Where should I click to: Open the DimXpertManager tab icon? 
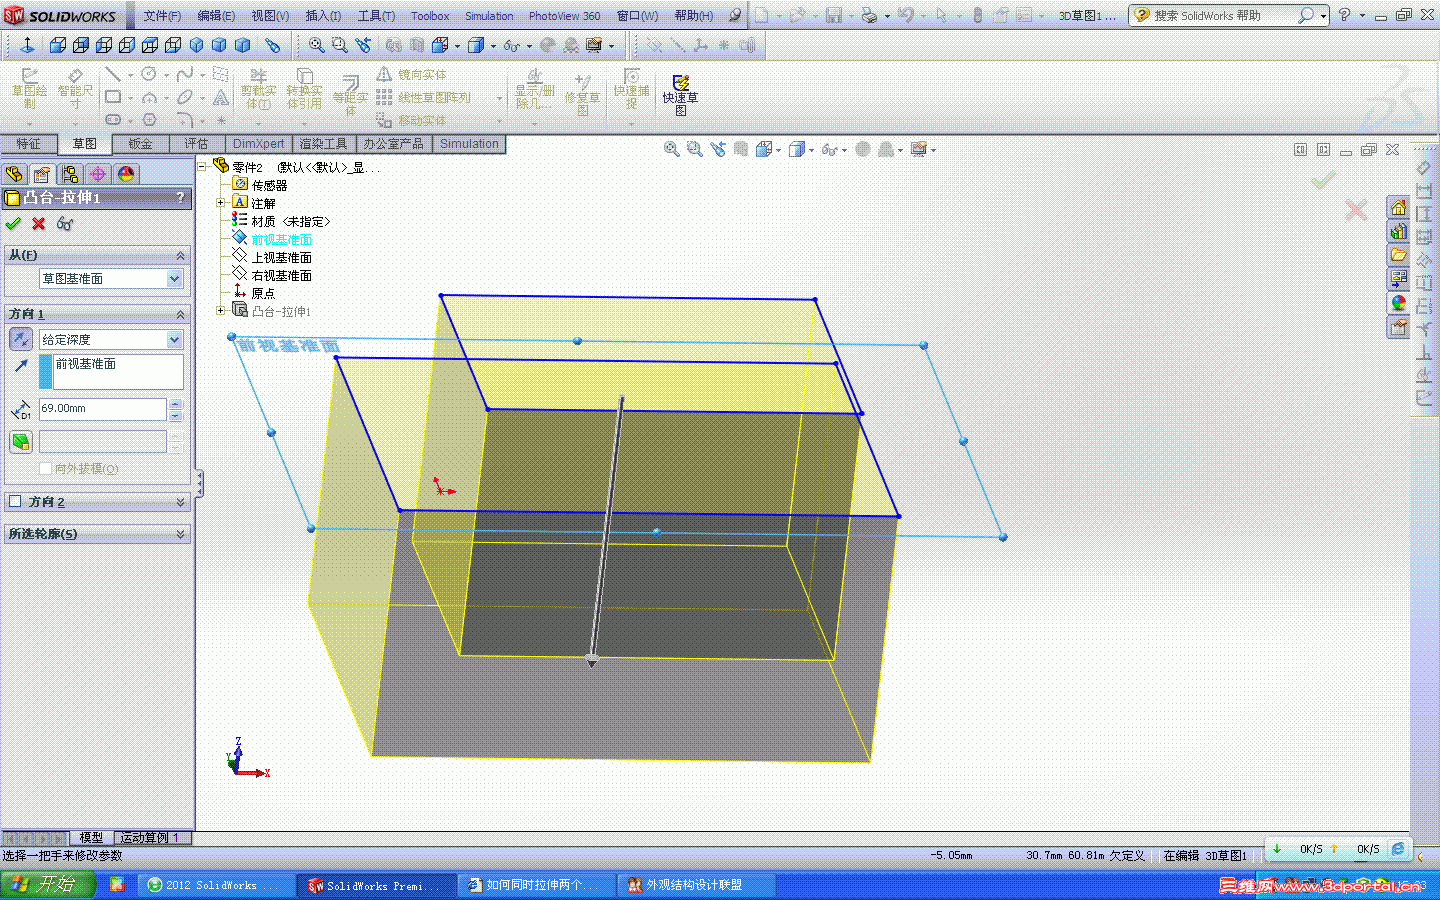pos(98,174)
